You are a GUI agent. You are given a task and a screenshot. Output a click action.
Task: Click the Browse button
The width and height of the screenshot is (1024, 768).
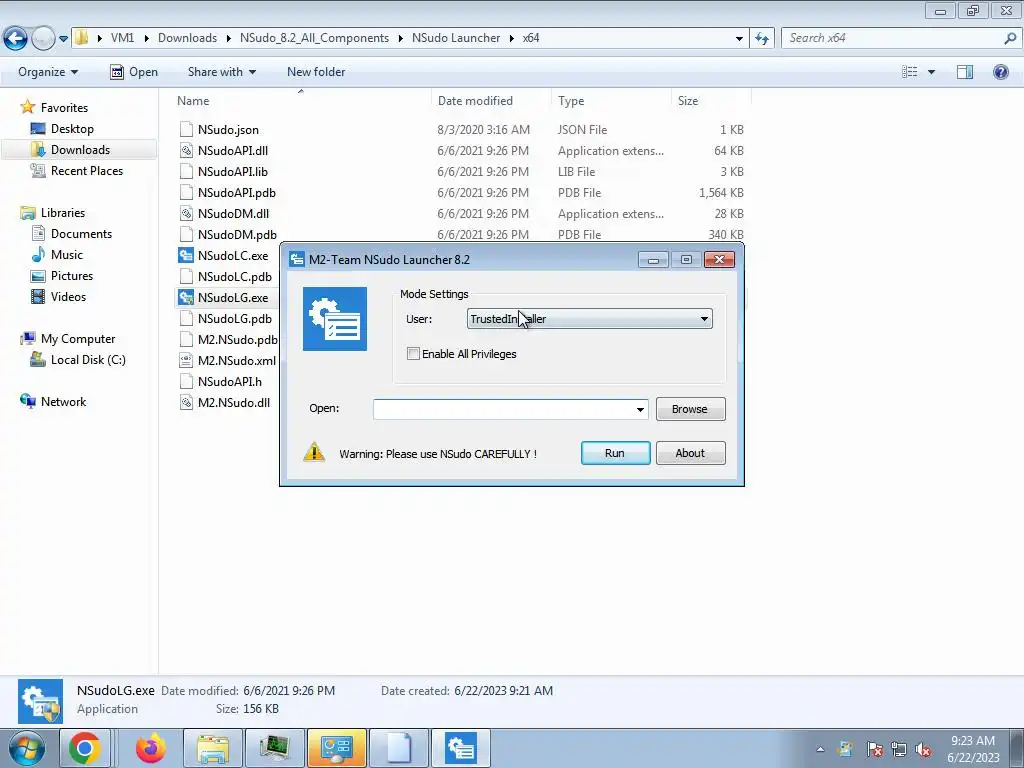click(690, 409)
